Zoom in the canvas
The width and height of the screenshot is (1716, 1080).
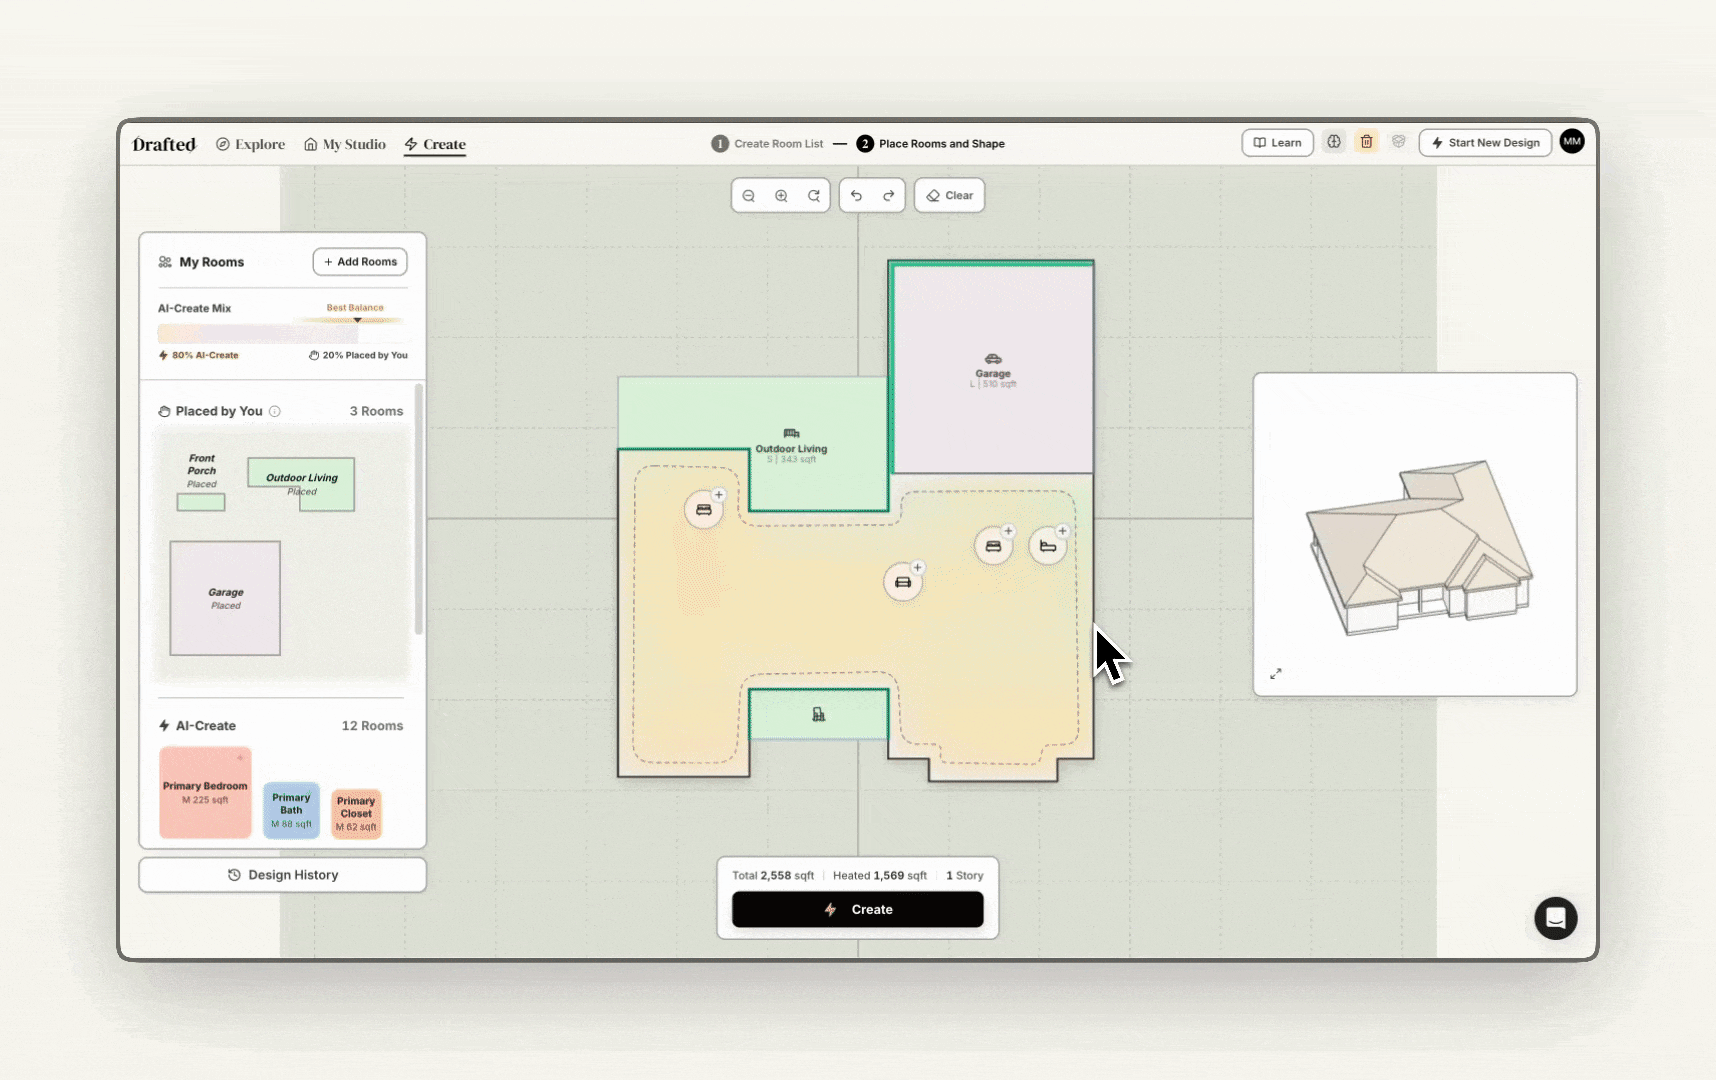[781, 196]
